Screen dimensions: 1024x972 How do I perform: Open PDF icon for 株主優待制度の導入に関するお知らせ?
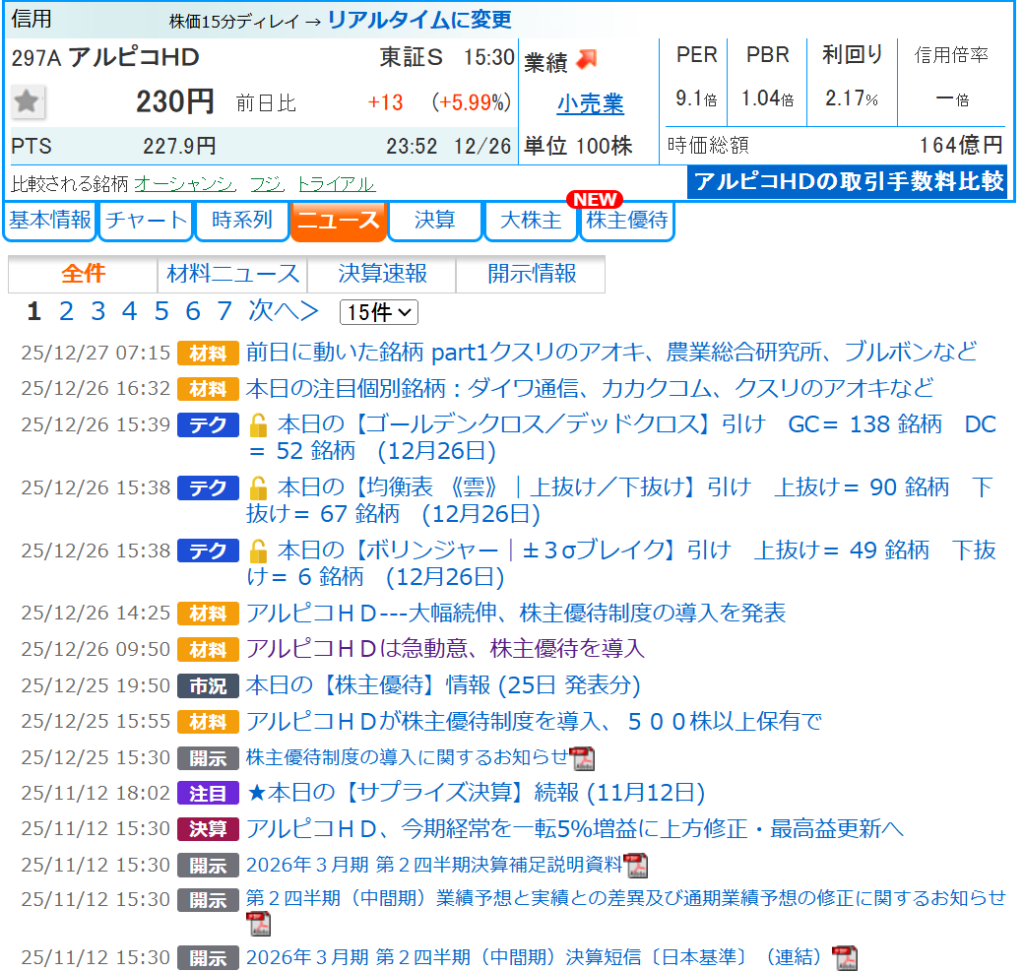[x=582, y=758]
